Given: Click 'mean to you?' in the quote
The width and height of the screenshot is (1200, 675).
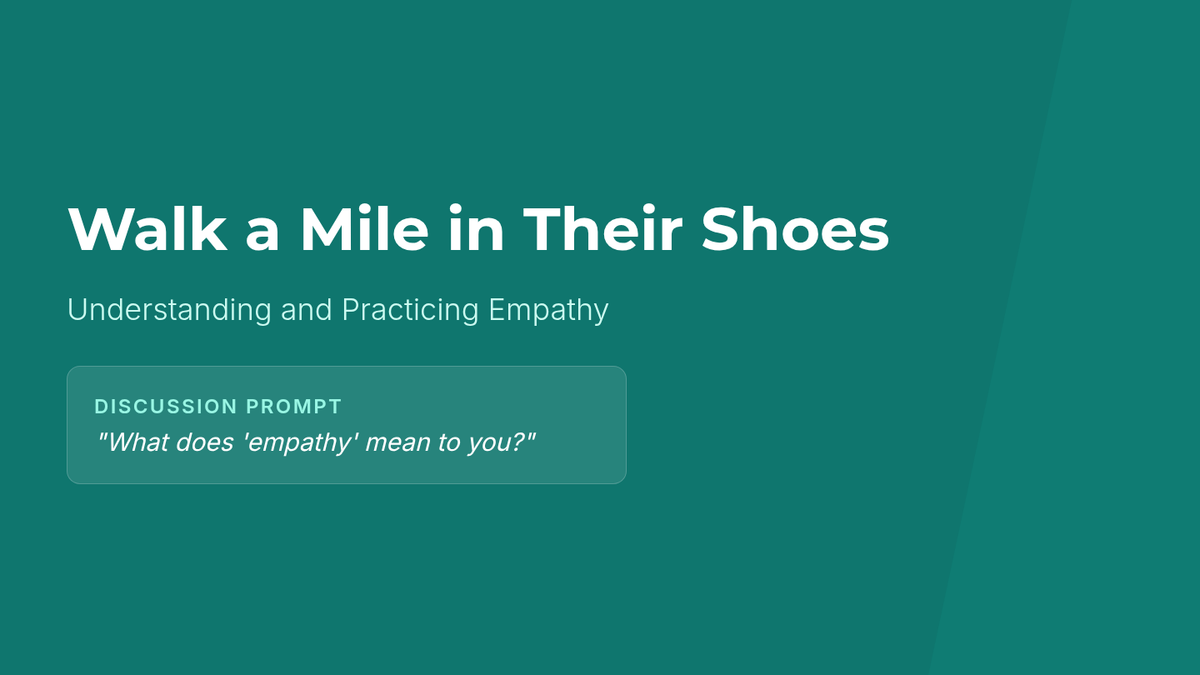Looking at the screenshot, I should point(451,442).
